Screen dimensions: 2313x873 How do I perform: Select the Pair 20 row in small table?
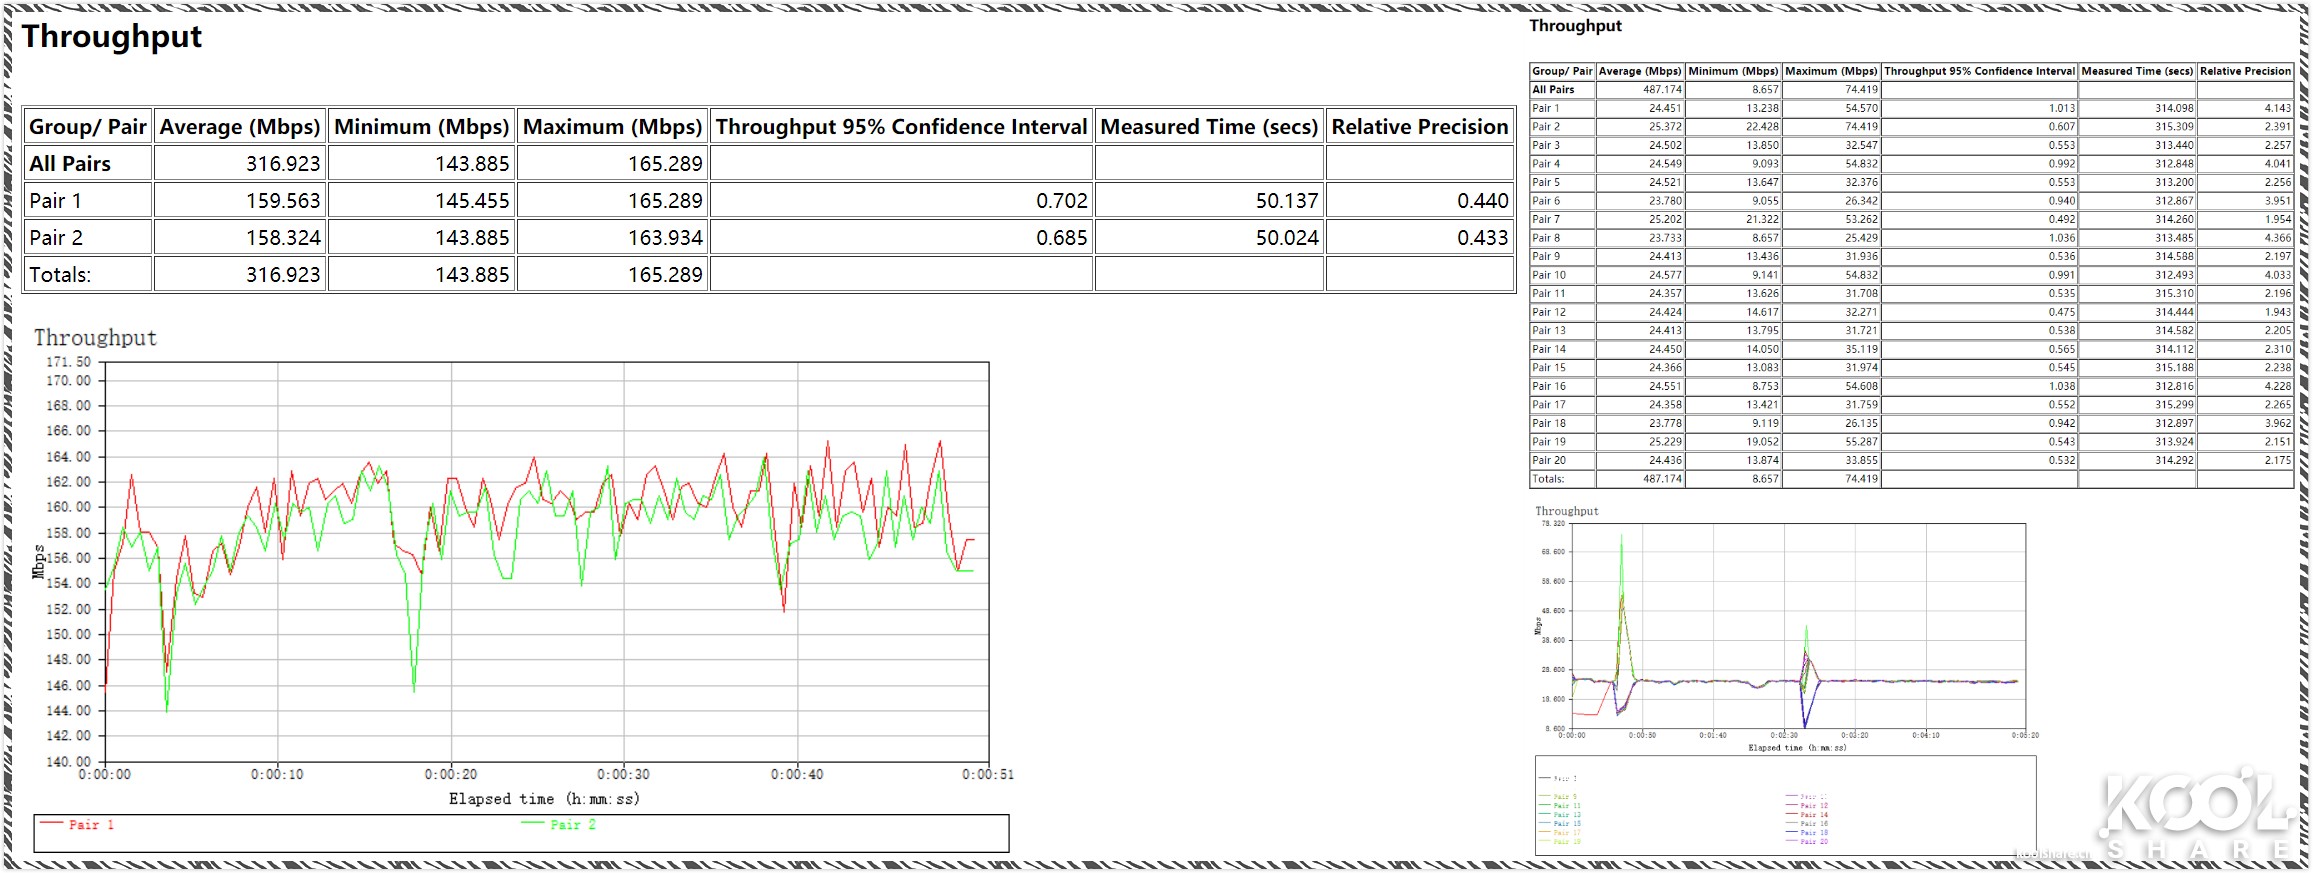pyautogui.click(x=1549, y=460)
